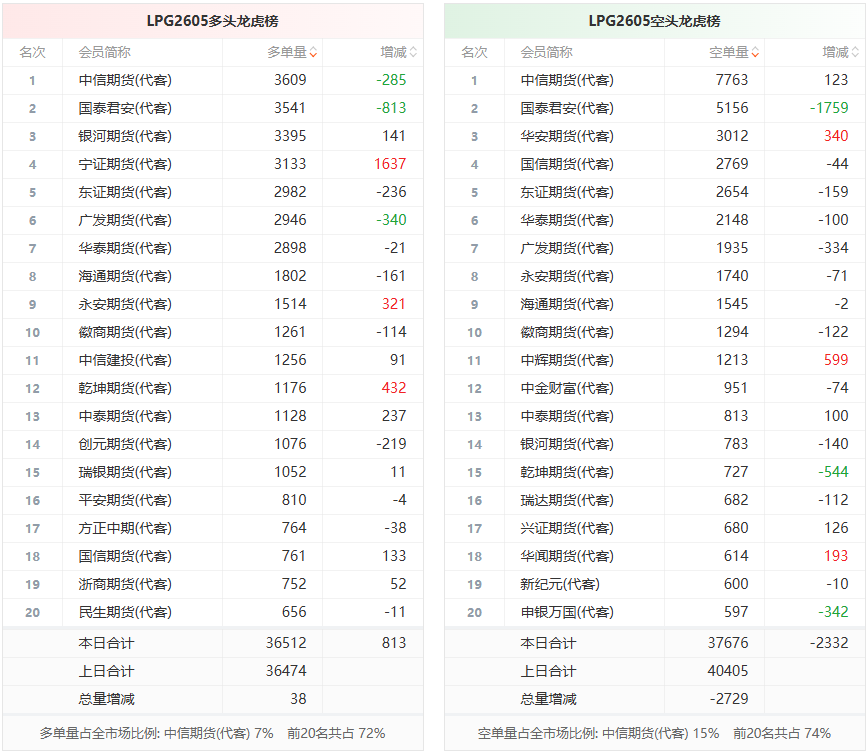
Task: Select 兴证期货(代客) row name
Action: click(x=567, y=528)
